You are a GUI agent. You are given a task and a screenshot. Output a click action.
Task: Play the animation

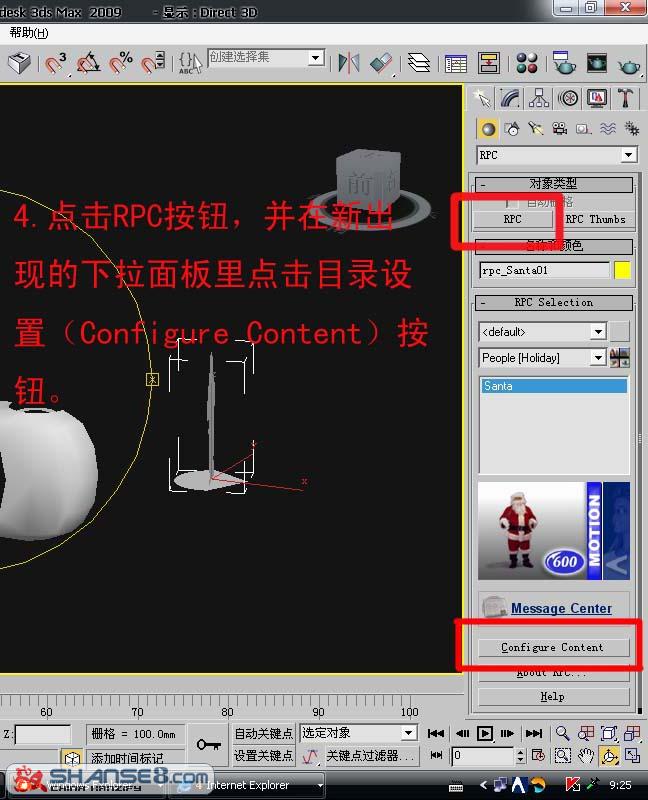click(x=485, y=733)
